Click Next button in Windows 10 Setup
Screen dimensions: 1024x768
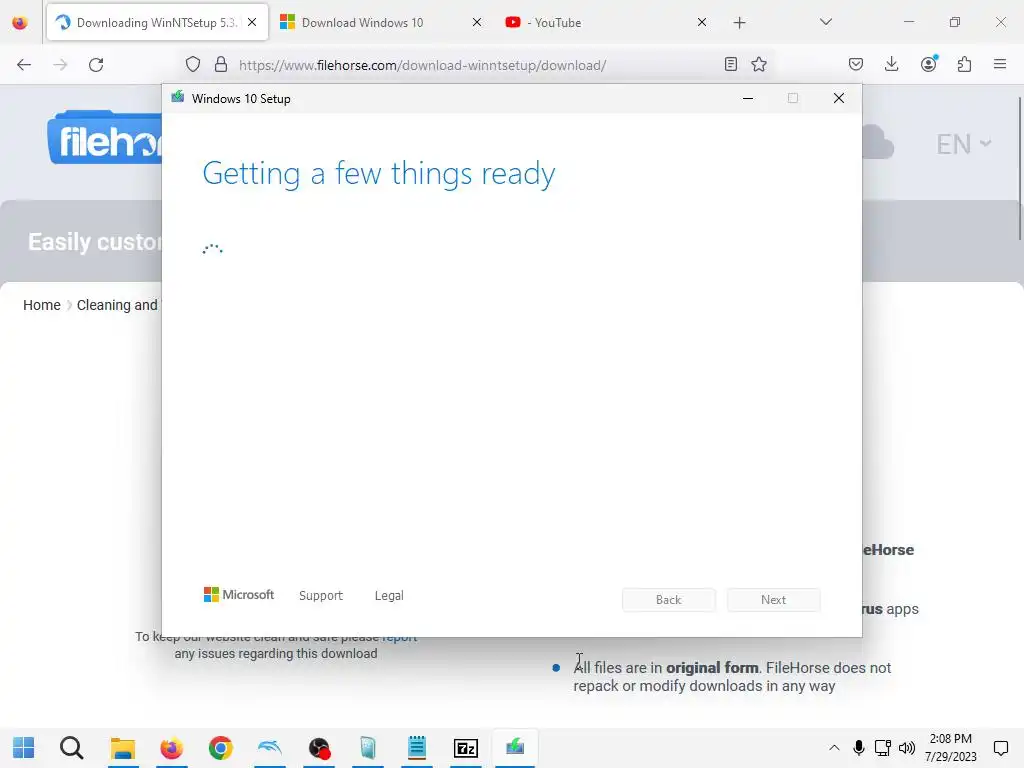coord(773,600)
